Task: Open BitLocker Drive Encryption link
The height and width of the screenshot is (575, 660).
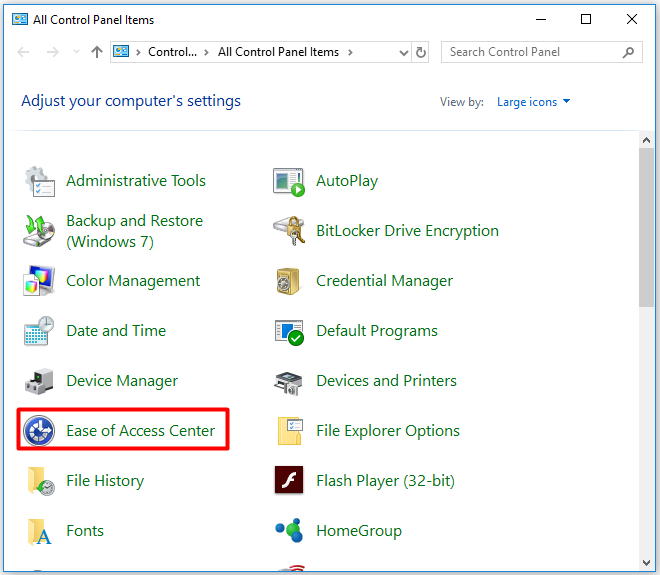Action: (407, 231)
